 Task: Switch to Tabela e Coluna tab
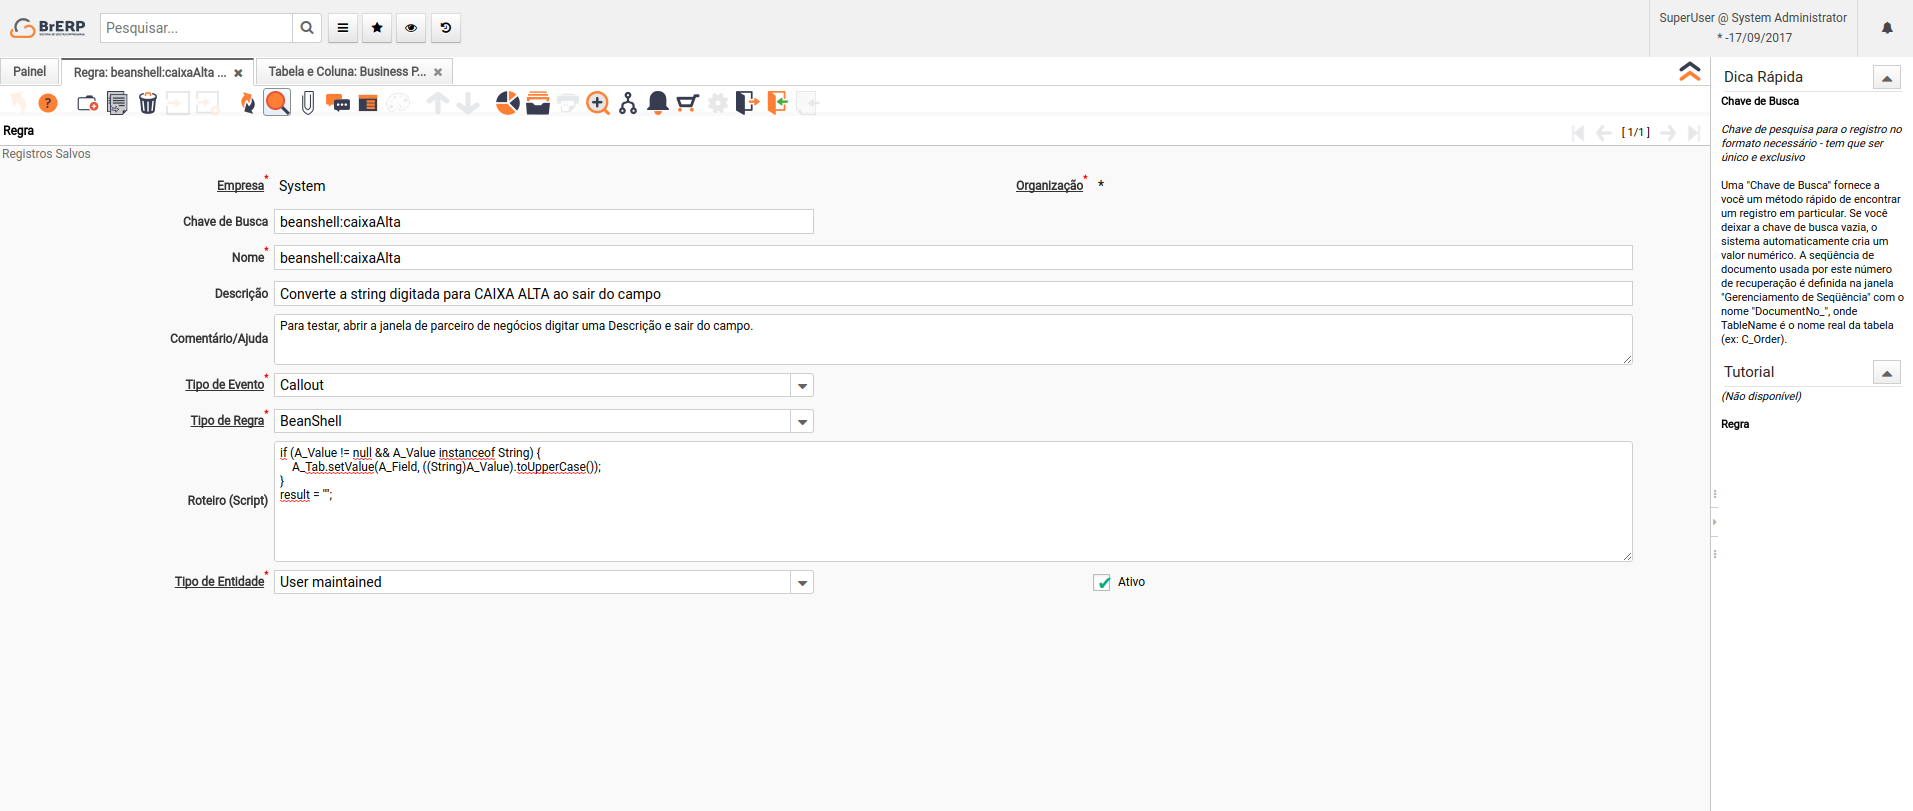[347, 72]
